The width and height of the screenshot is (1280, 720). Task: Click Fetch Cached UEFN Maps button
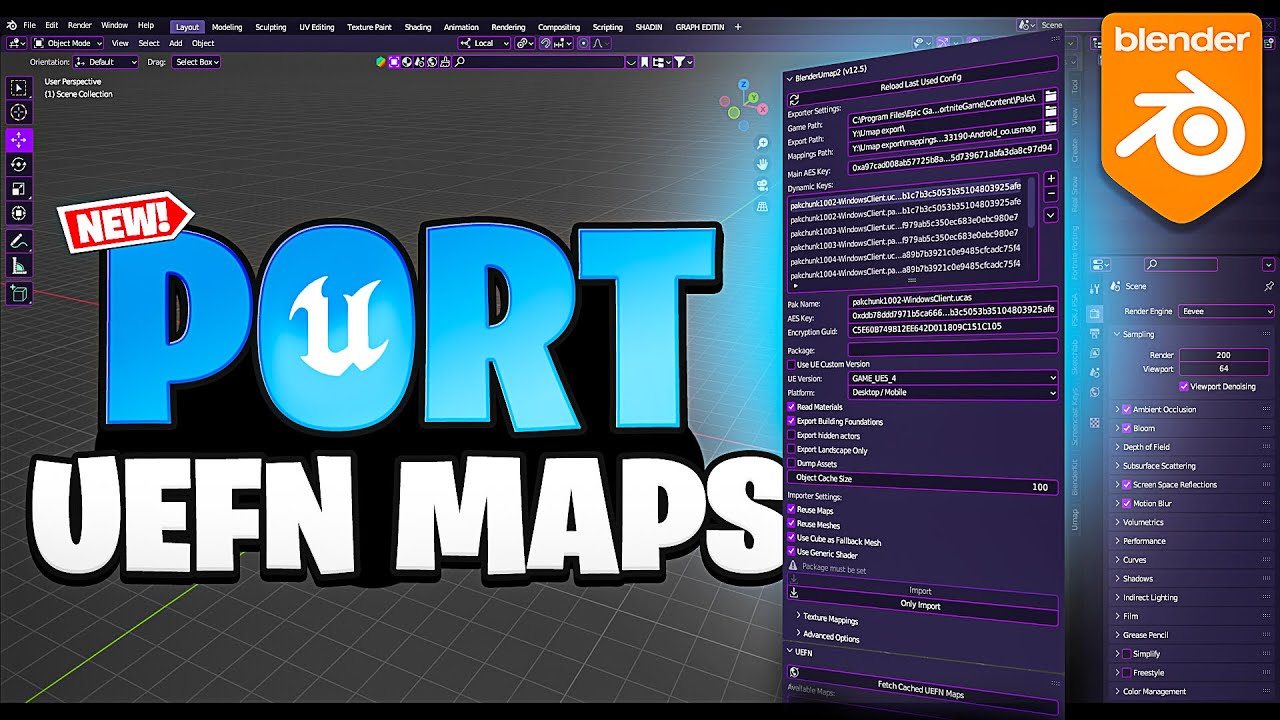point(921,690)
